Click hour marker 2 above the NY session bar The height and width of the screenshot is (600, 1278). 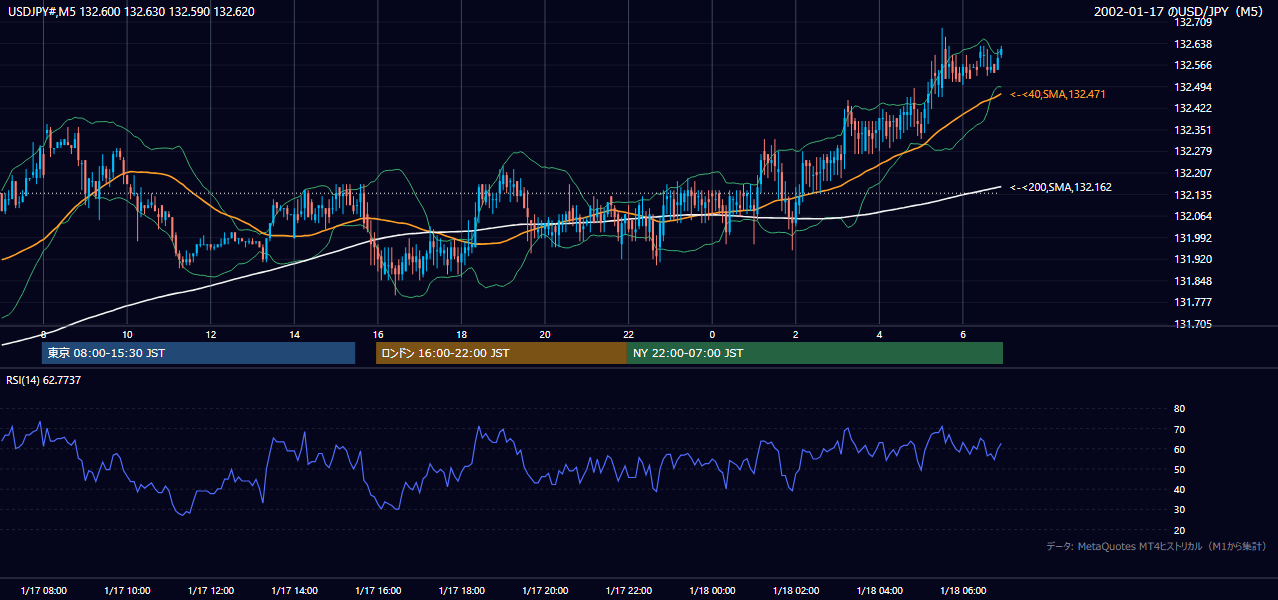795,334
